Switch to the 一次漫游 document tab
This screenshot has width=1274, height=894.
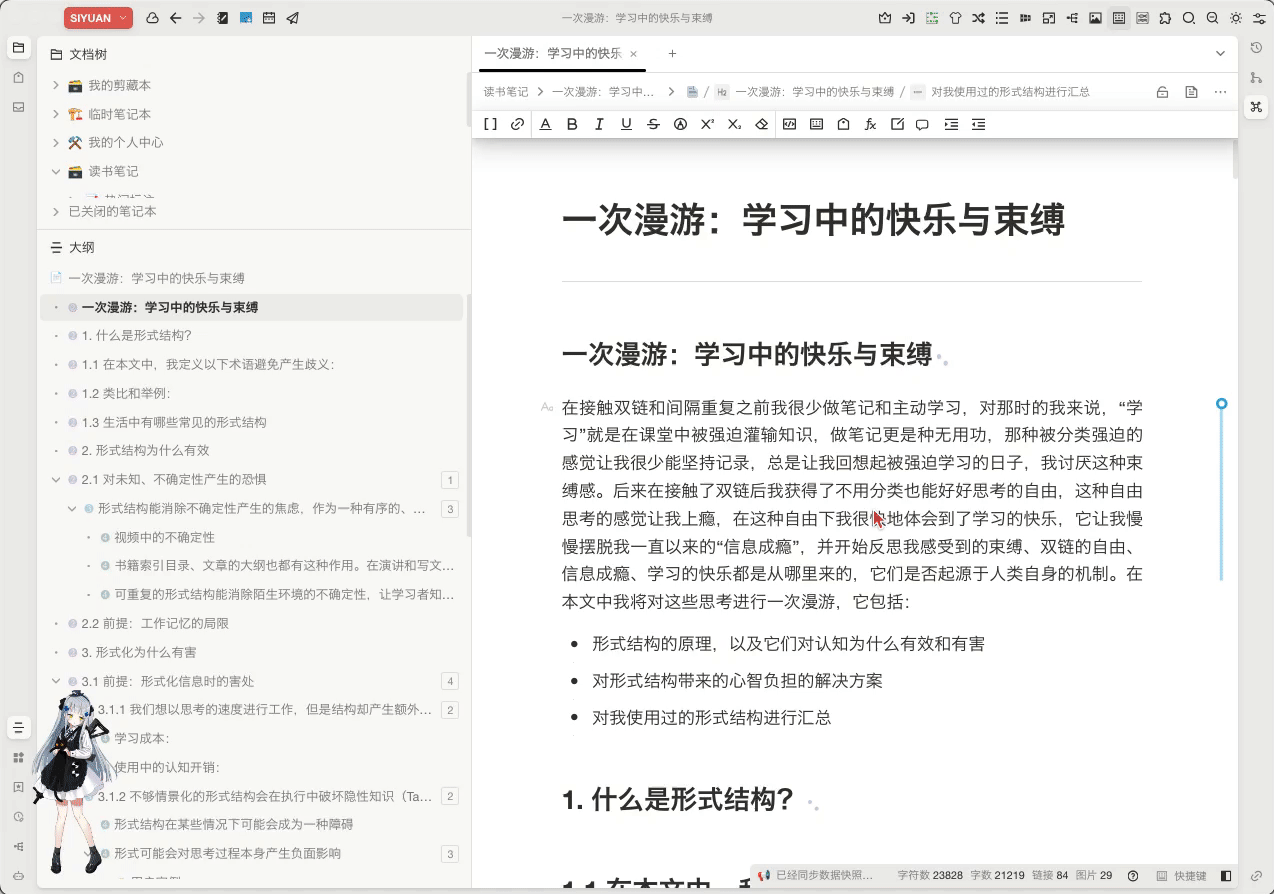(x=555, y=53)
